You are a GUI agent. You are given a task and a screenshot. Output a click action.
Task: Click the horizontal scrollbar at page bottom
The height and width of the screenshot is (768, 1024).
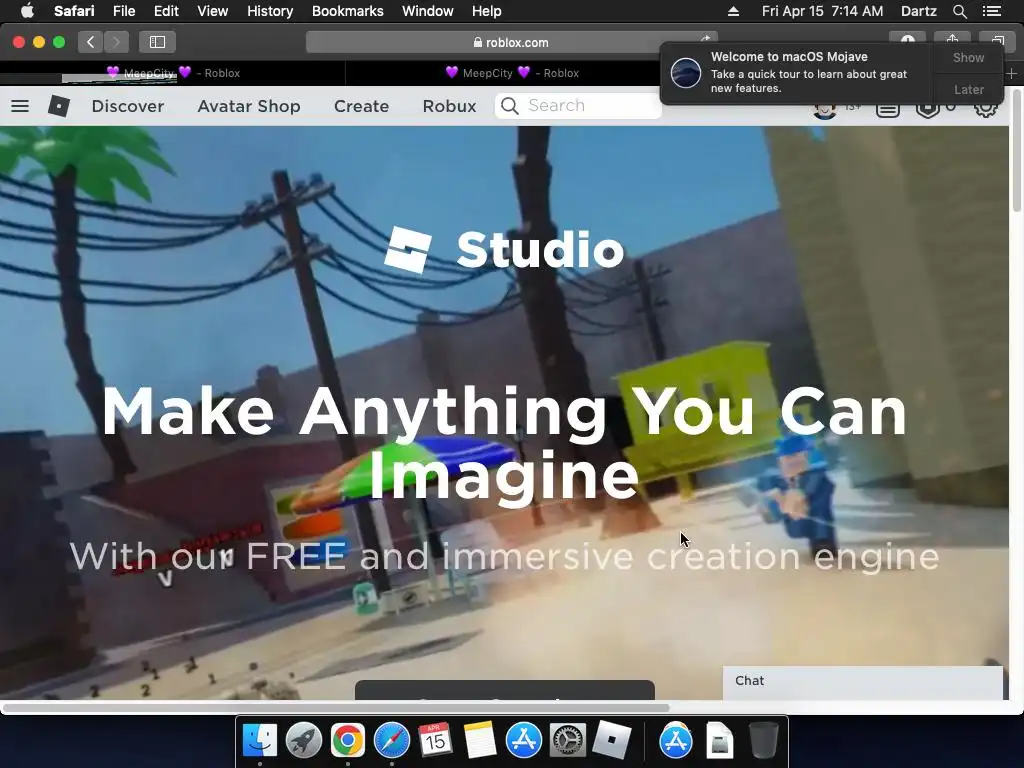pyautogui.click(x=336, y=708)
